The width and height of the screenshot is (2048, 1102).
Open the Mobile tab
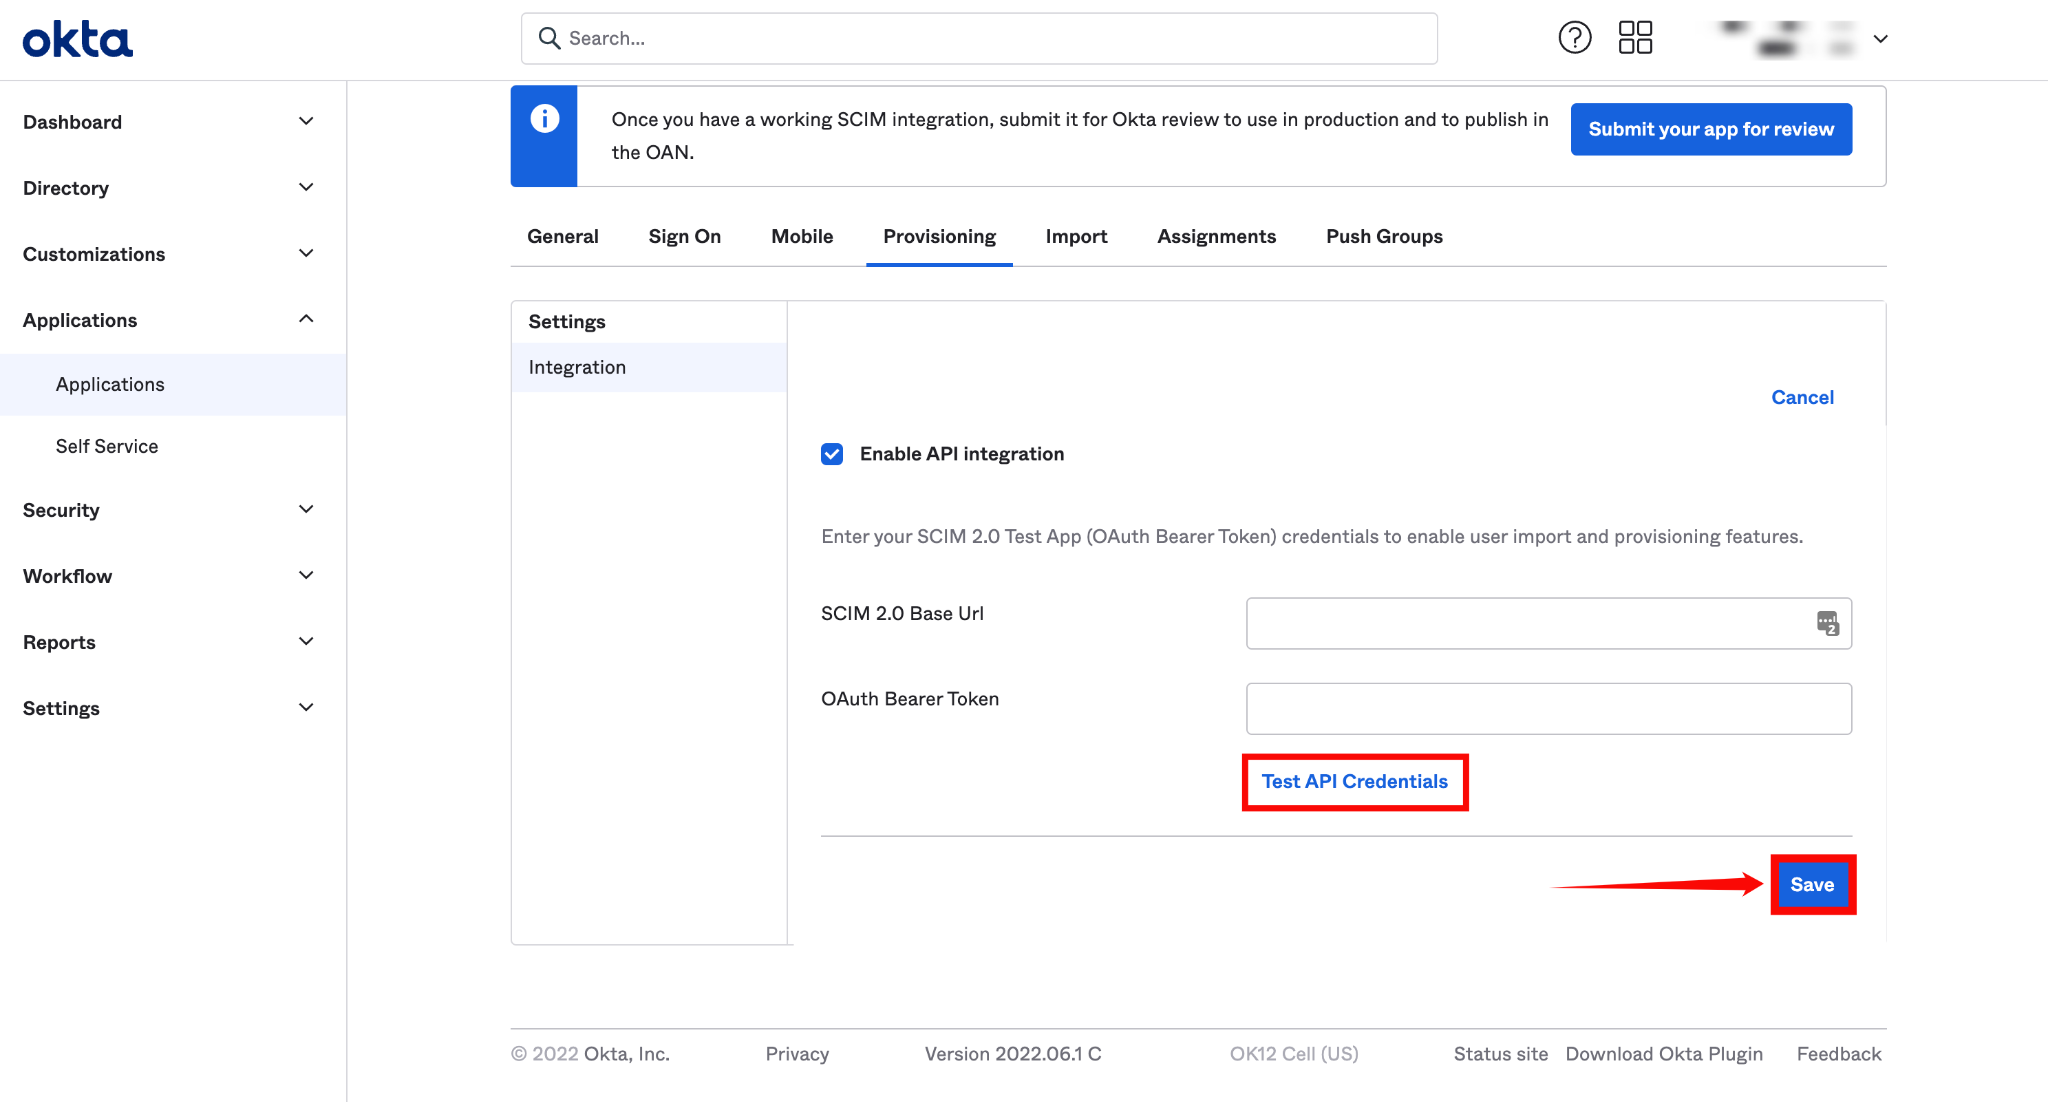(x=802, y=237)
